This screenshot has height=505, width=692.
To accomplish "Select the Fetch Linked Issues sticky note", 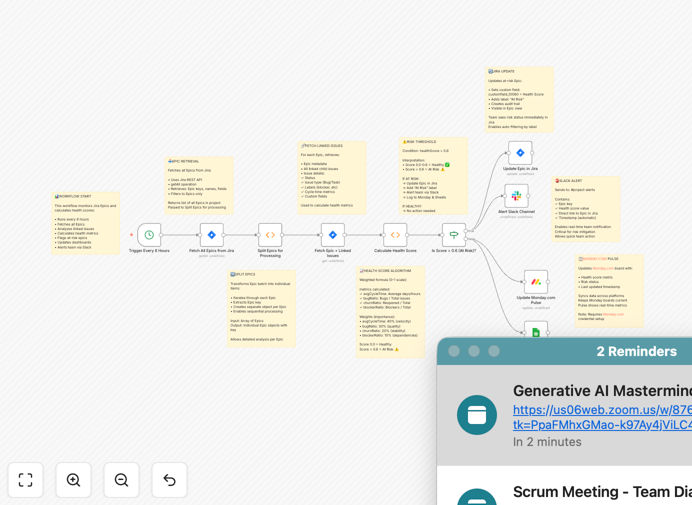I will (x=332, y=177).
